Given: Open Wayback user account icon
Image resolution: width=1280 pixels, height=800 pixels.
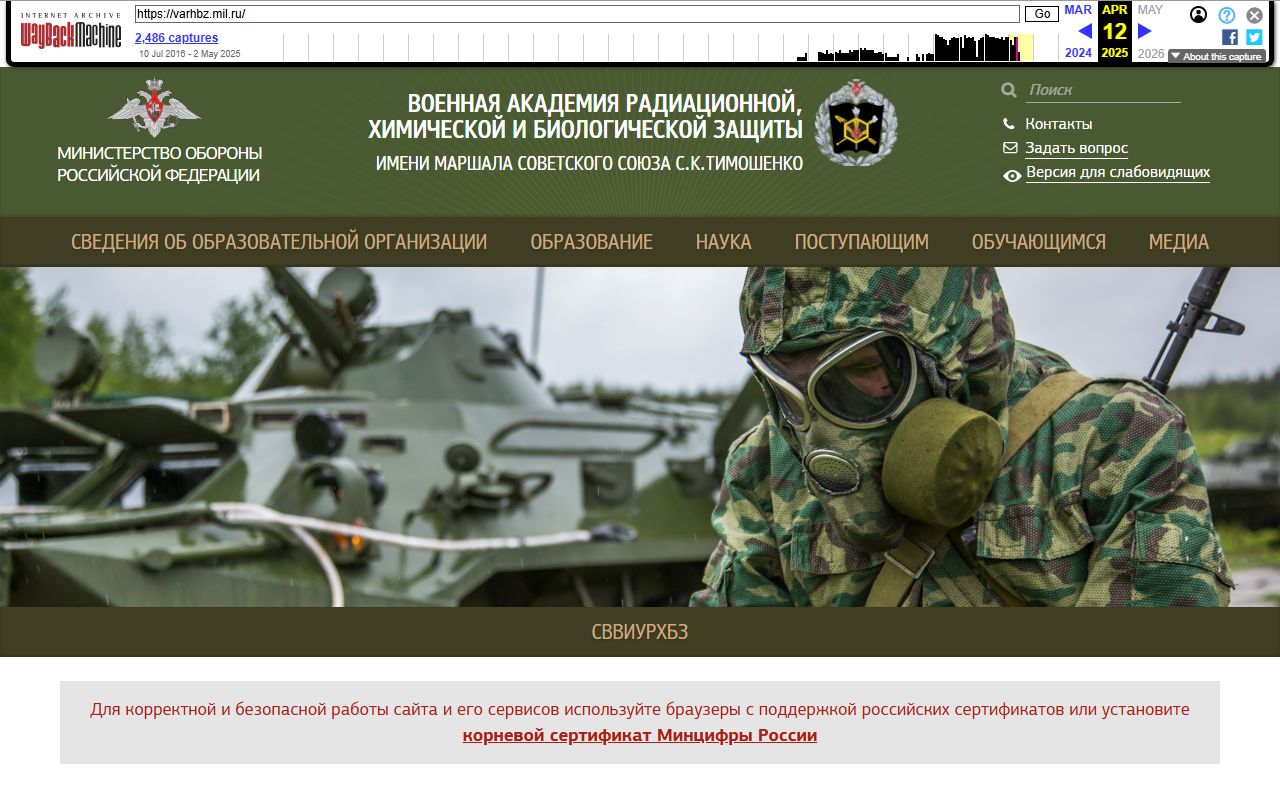Looking at the screenshot, I should 1199,15.
